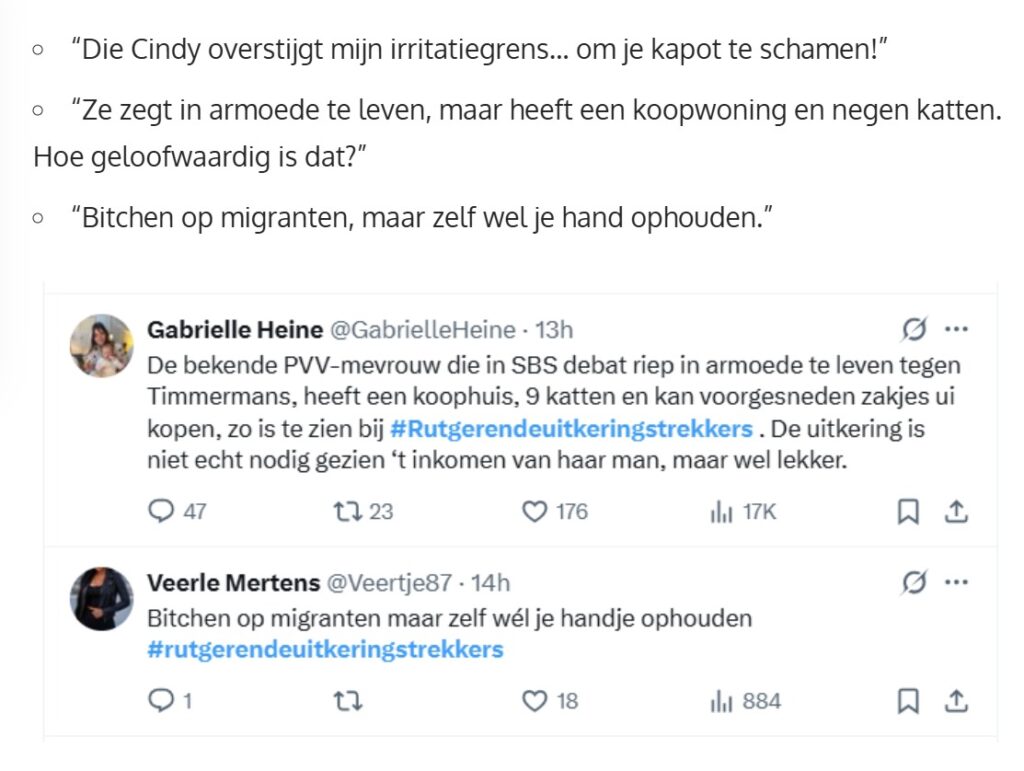Click Grok icon on Gabrielle Heine's tweet
Image resolution: width=1024 pixels, height=771 pixels.
tap(914, 329)
